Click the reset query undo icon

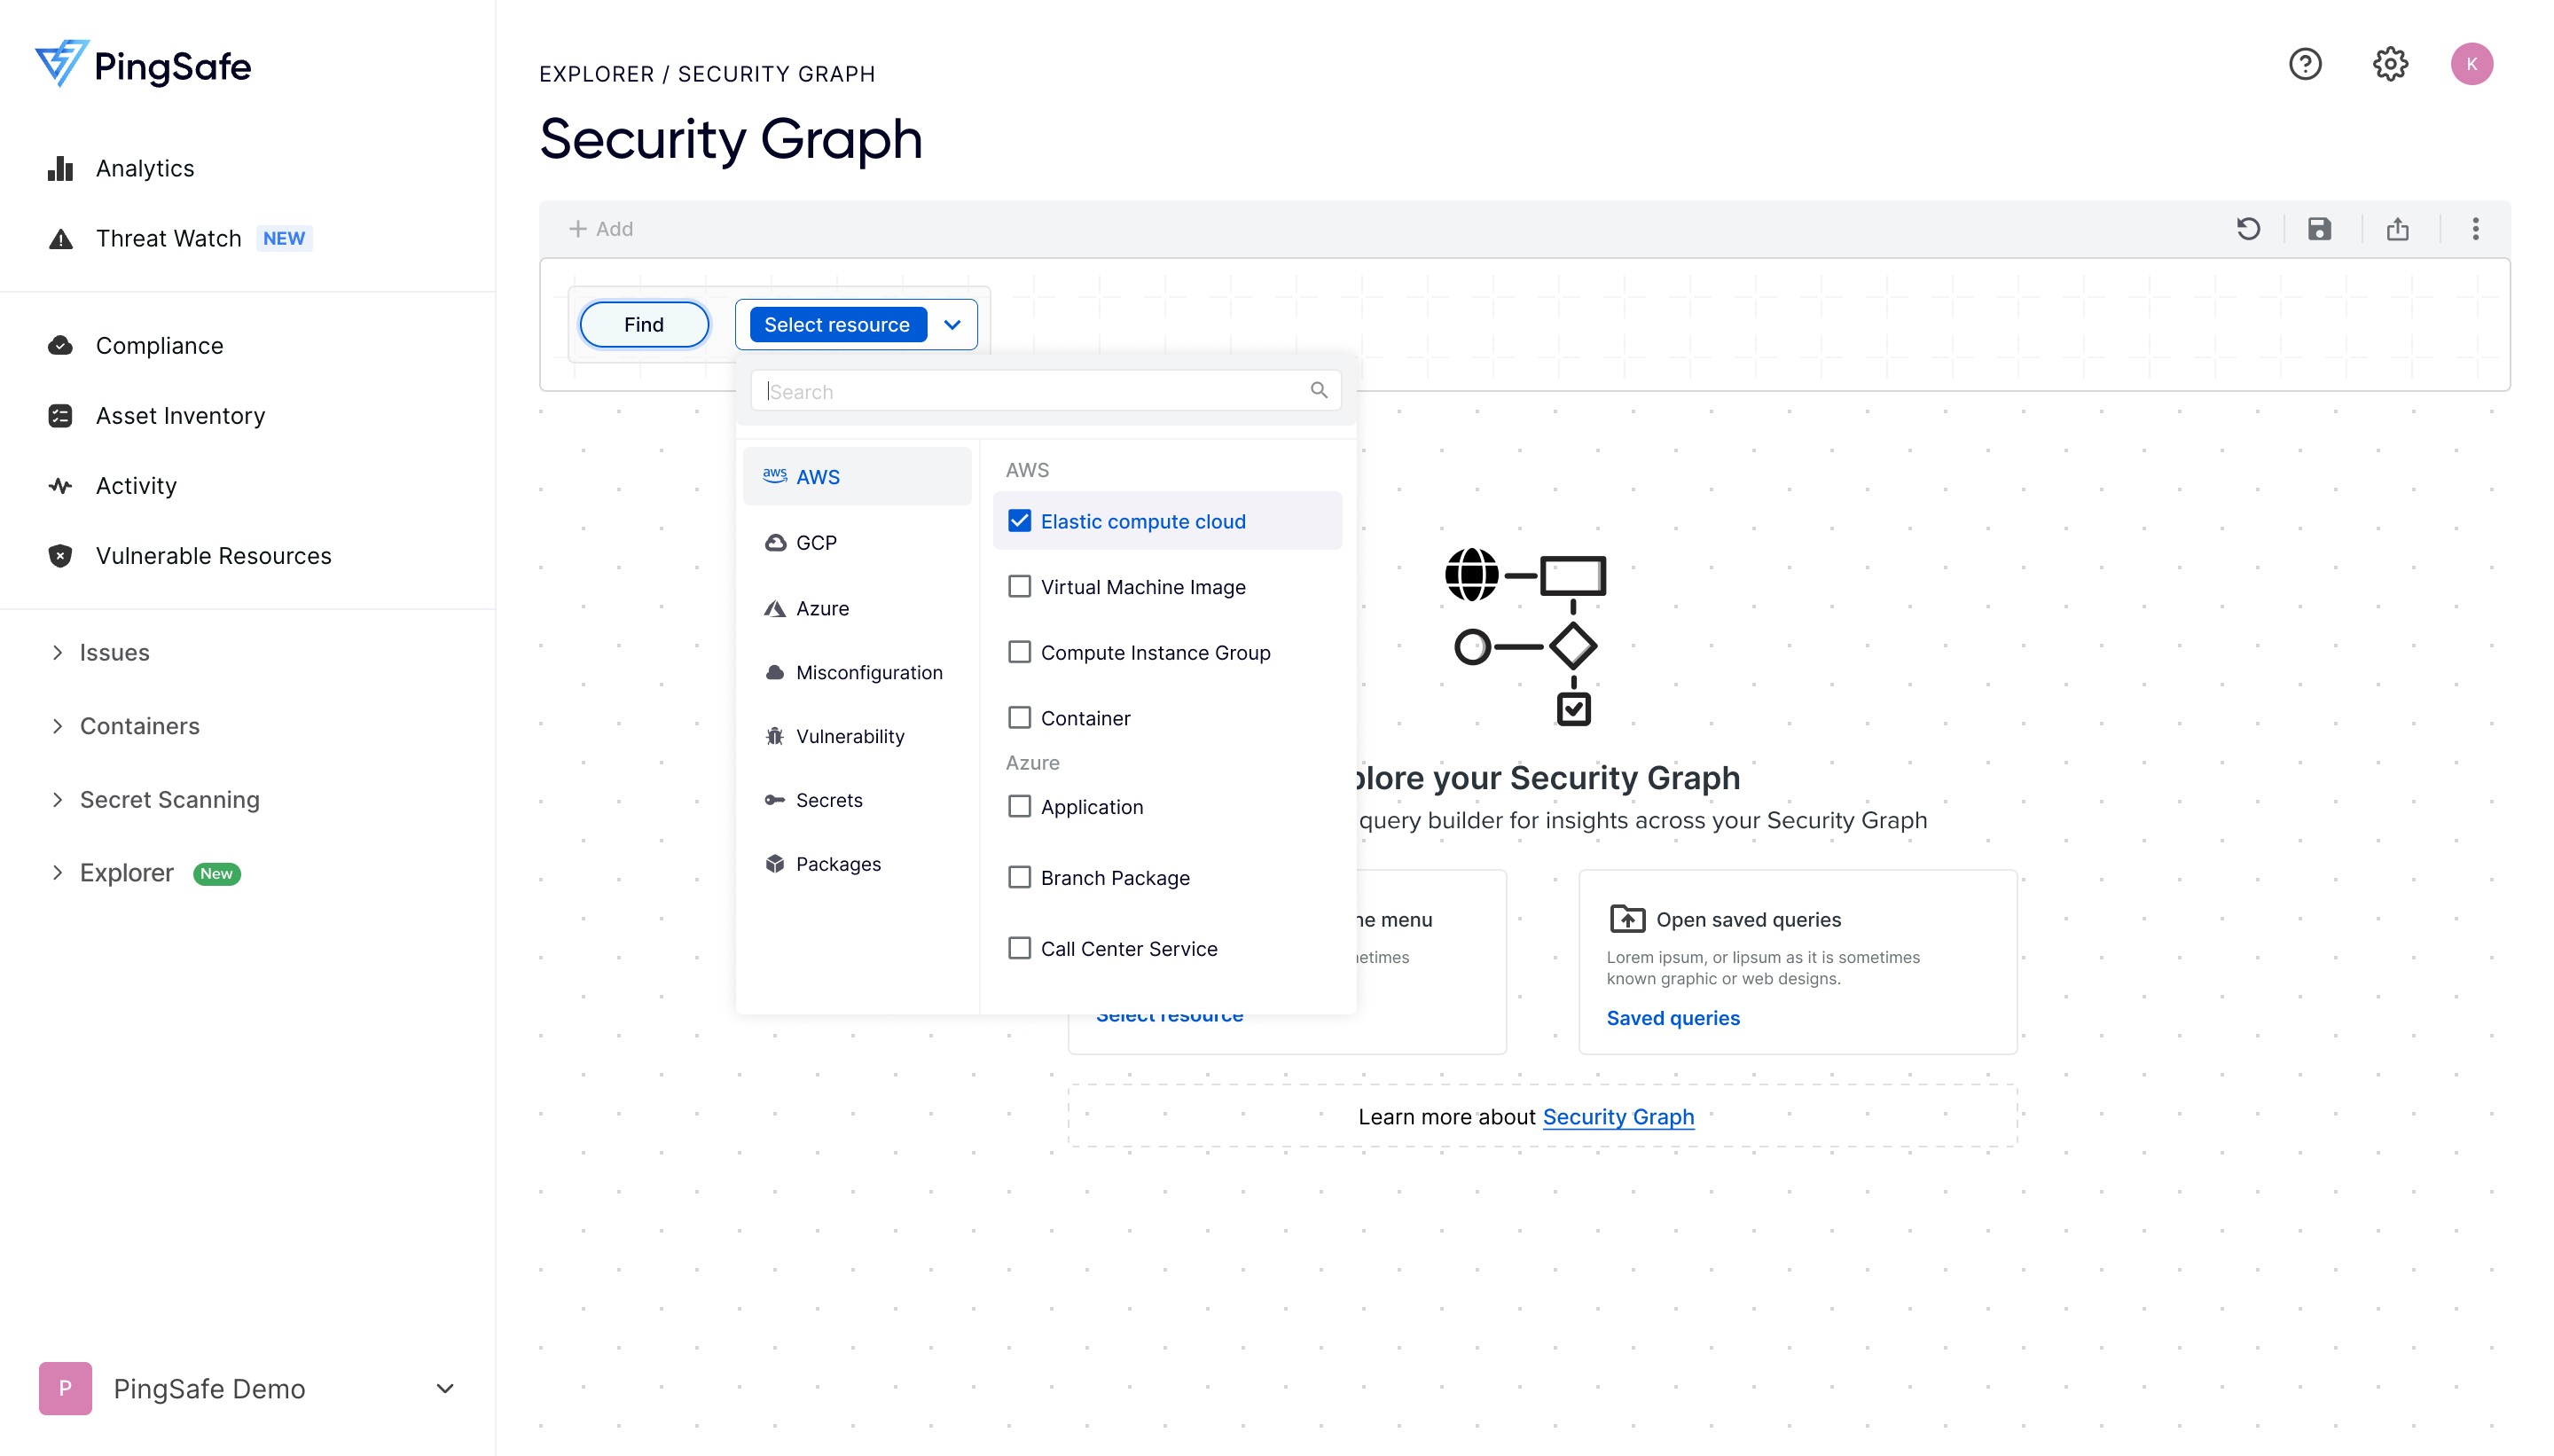pos(2247,229)
